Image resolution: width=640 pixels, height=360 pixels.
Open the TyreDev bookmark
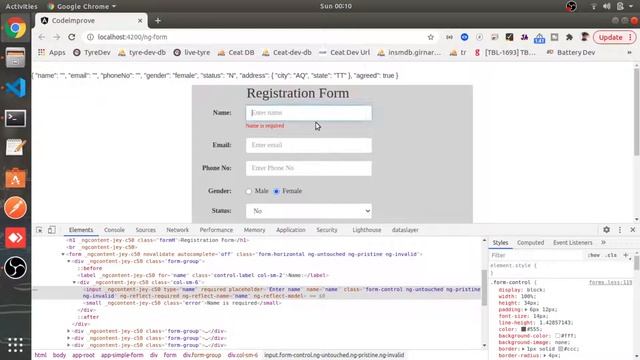click(x=92, y=53)
